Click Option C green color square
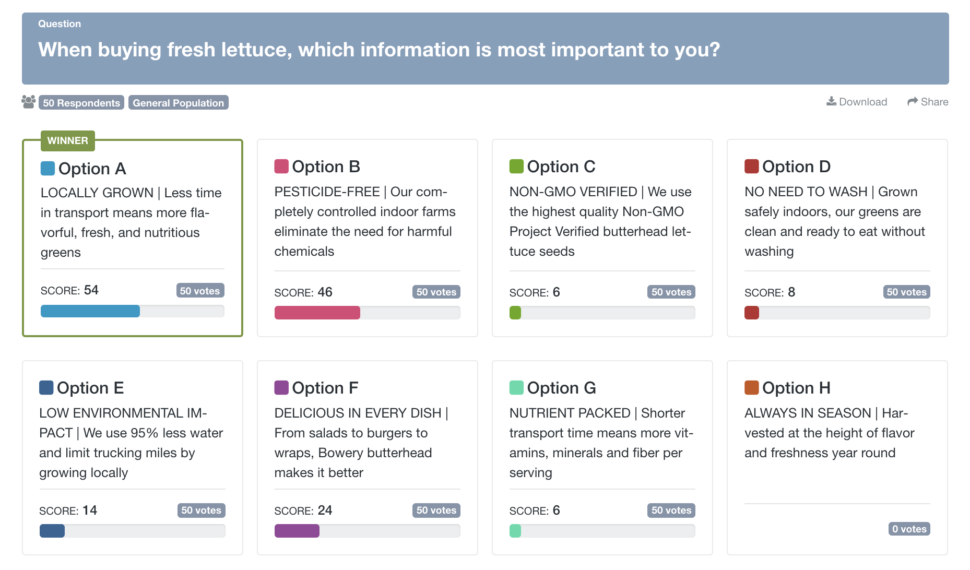 (517, 166)
